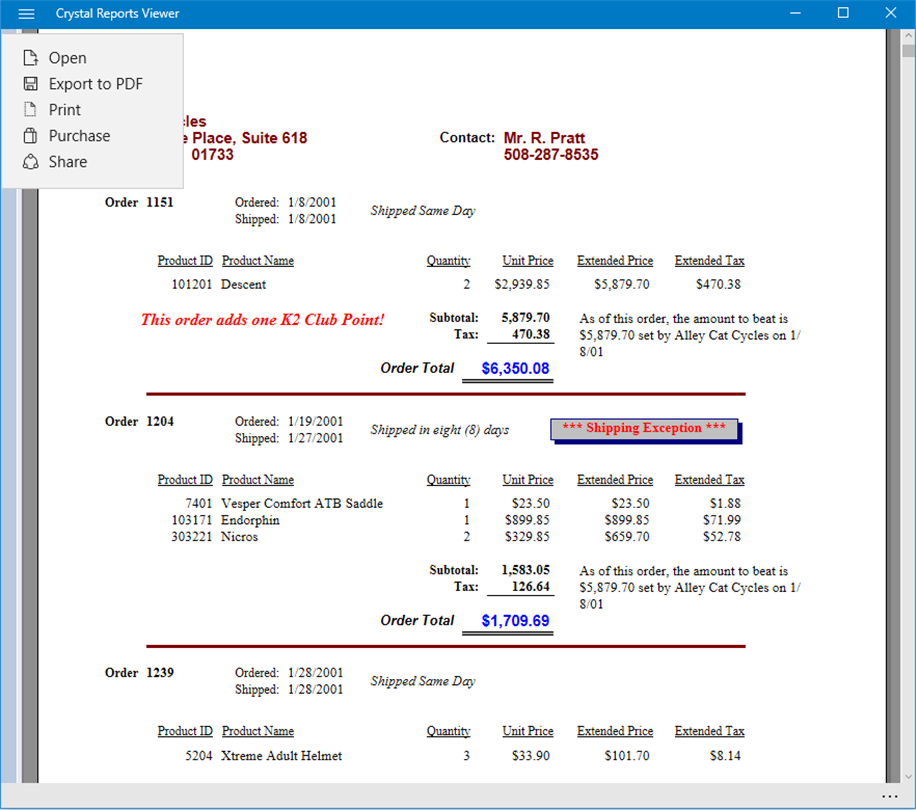This screenshot has width=916, height=810.
Task: Click the $6,350.08 order total
Action: tap(515, 369)
